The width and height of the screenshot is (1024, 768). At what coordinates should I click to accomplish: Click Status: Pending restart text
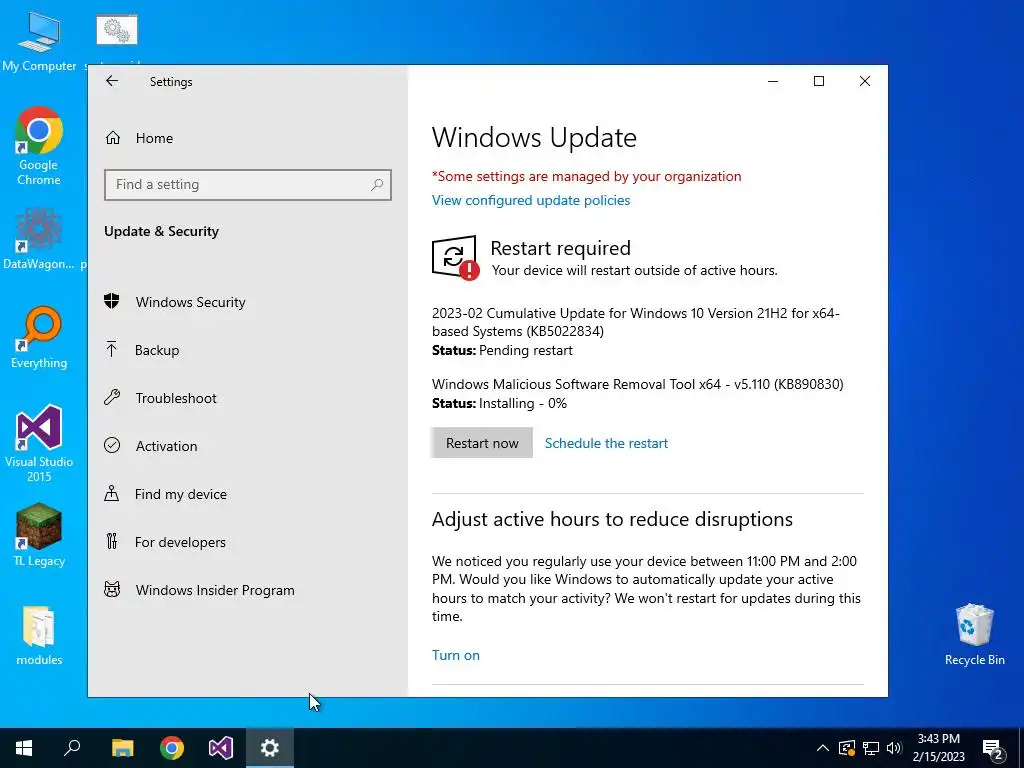(x=502, y=351)
